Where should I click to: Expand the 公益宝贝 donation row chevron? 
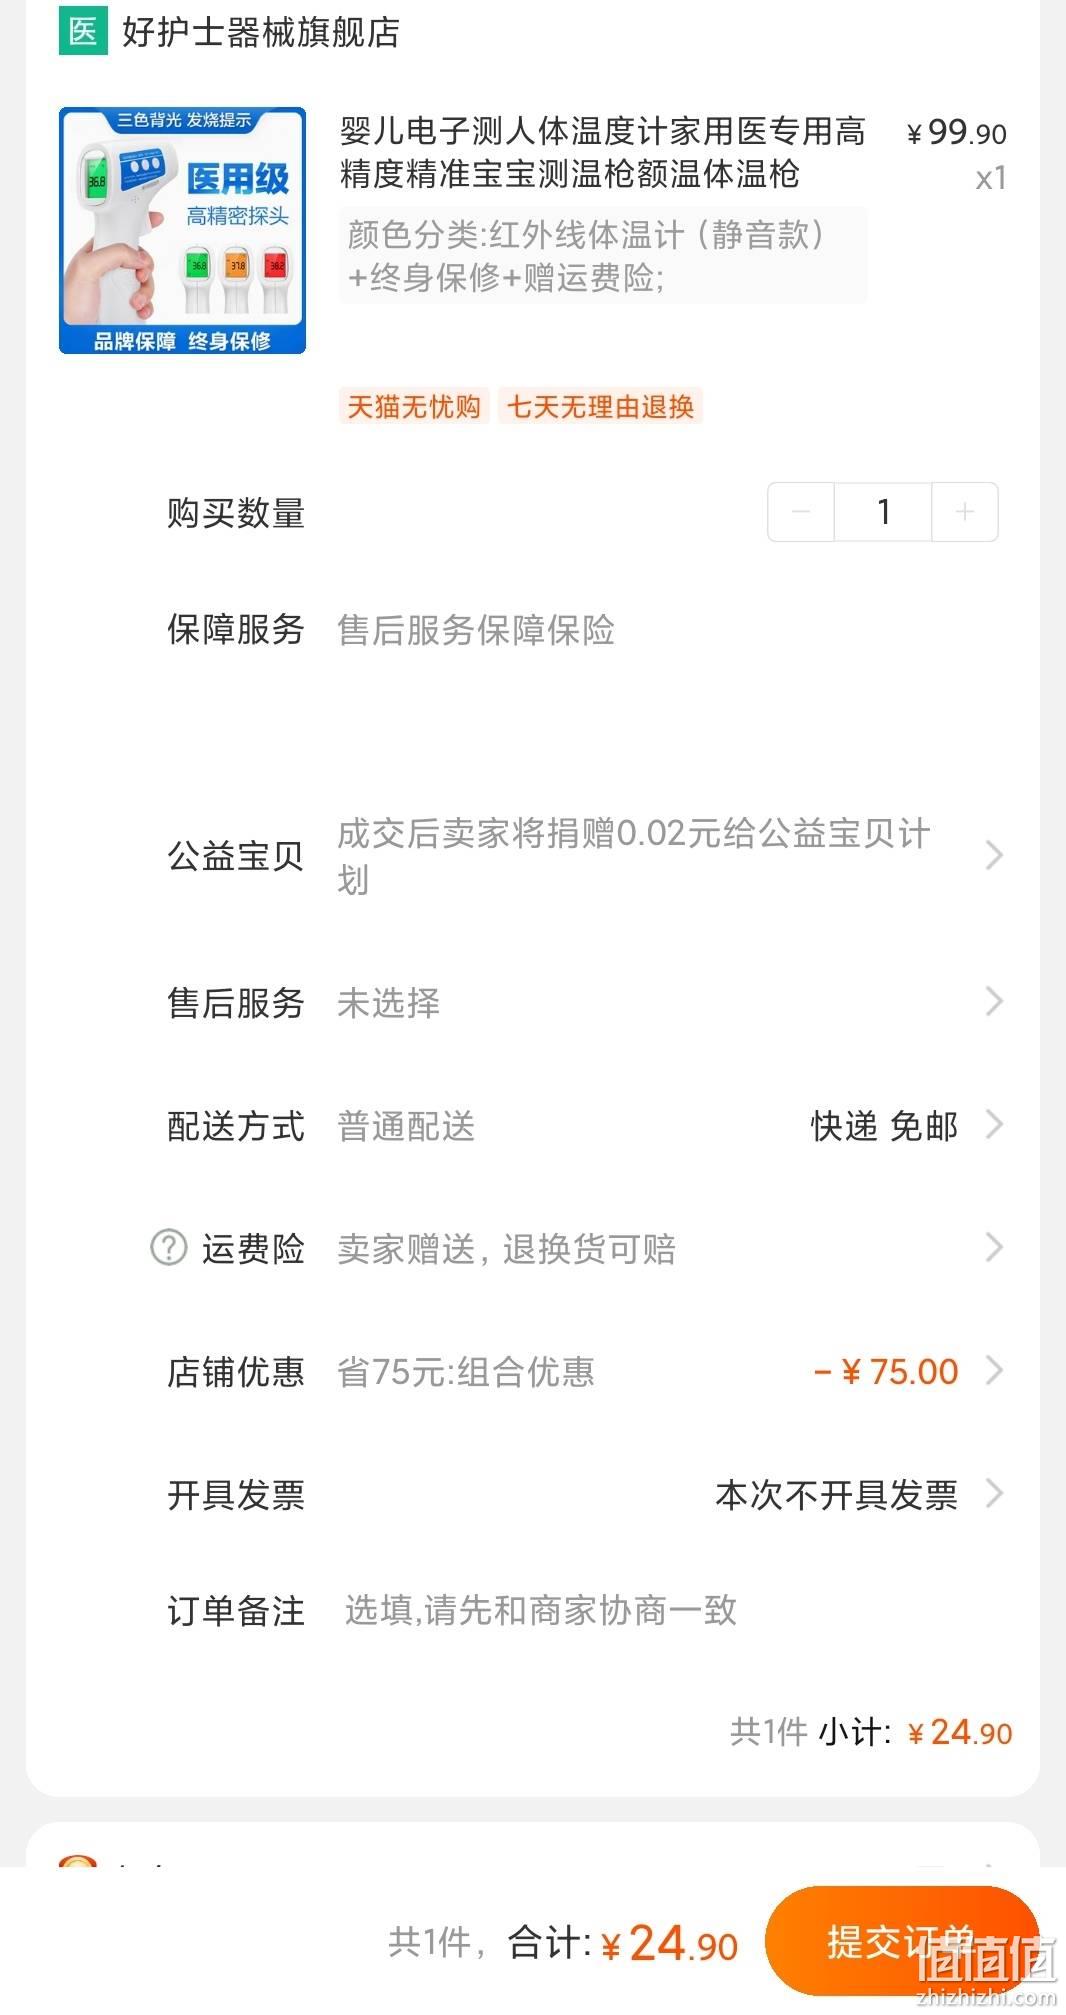pos(994,855)
